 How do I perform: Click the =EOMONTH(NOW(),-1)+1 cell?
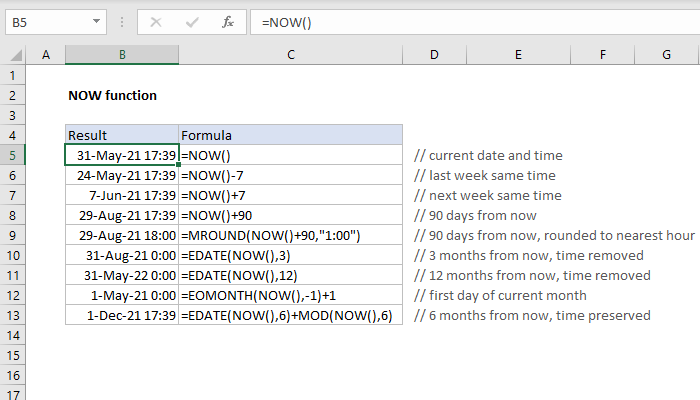coord(291,296)
